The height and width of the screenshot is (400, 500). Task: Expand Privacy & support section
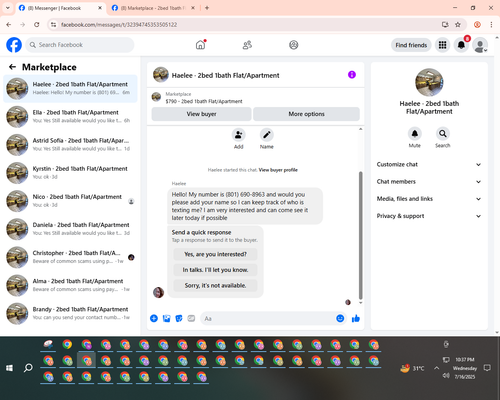[x=429, y=216]
